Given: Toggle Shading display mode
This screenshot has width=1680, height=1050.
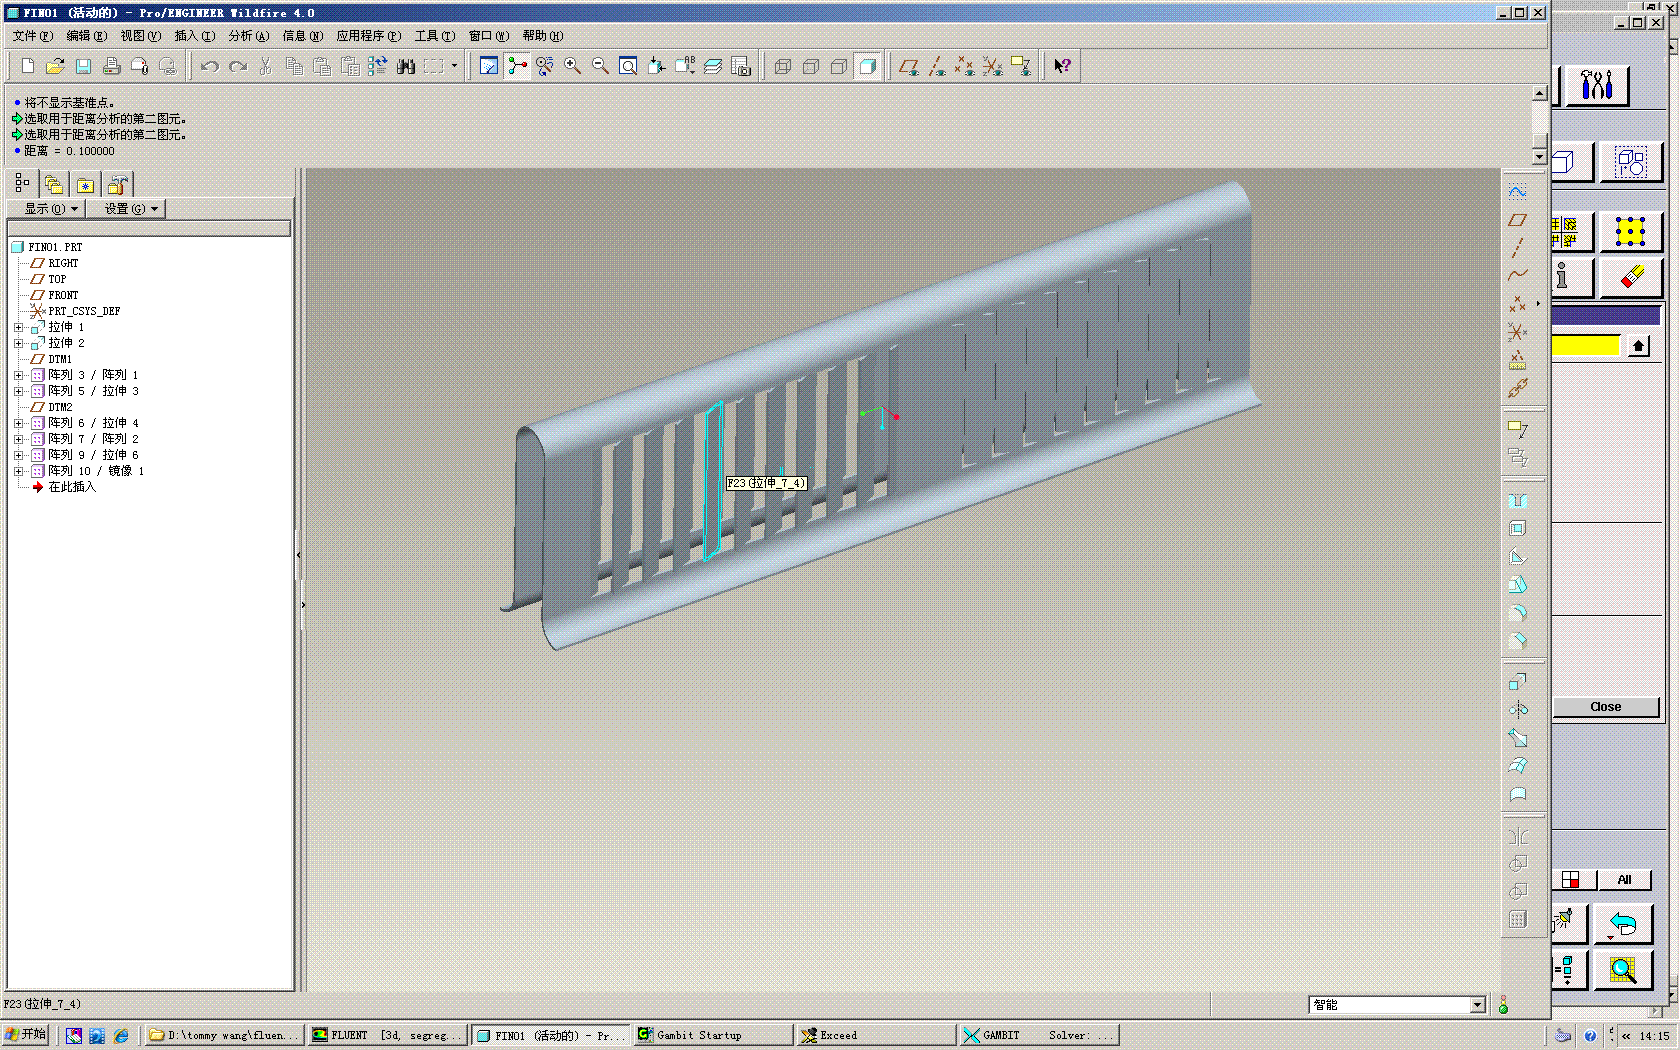Looking at the screenshot, I should [x=867, y=66].
